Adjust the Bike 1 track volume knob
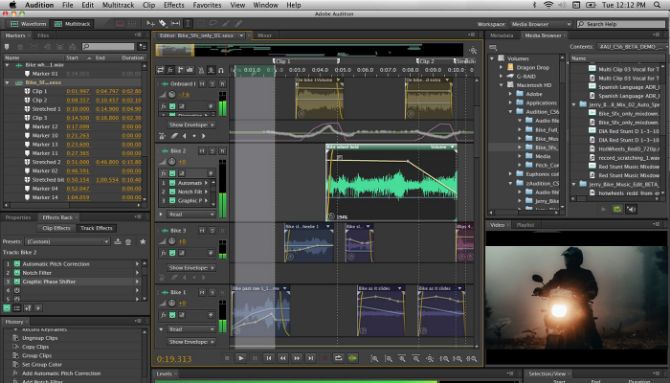Screen dimensions: 670x383 point(172,303)
